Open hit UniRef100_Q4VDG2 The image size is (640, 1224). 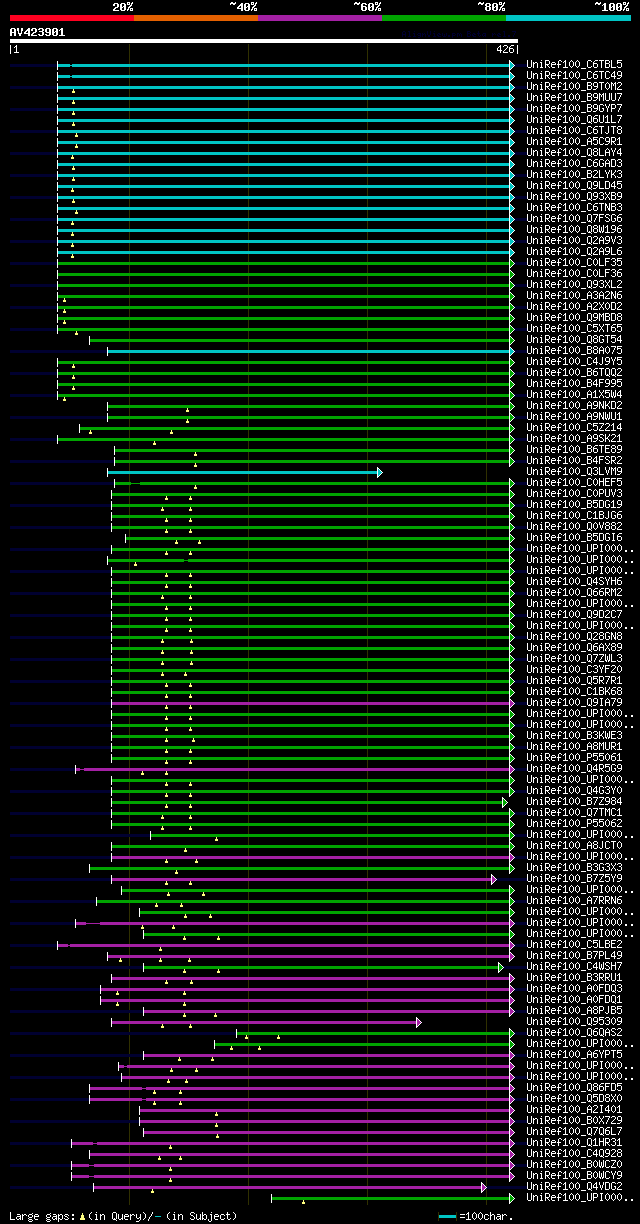(x=575, y=1187)
